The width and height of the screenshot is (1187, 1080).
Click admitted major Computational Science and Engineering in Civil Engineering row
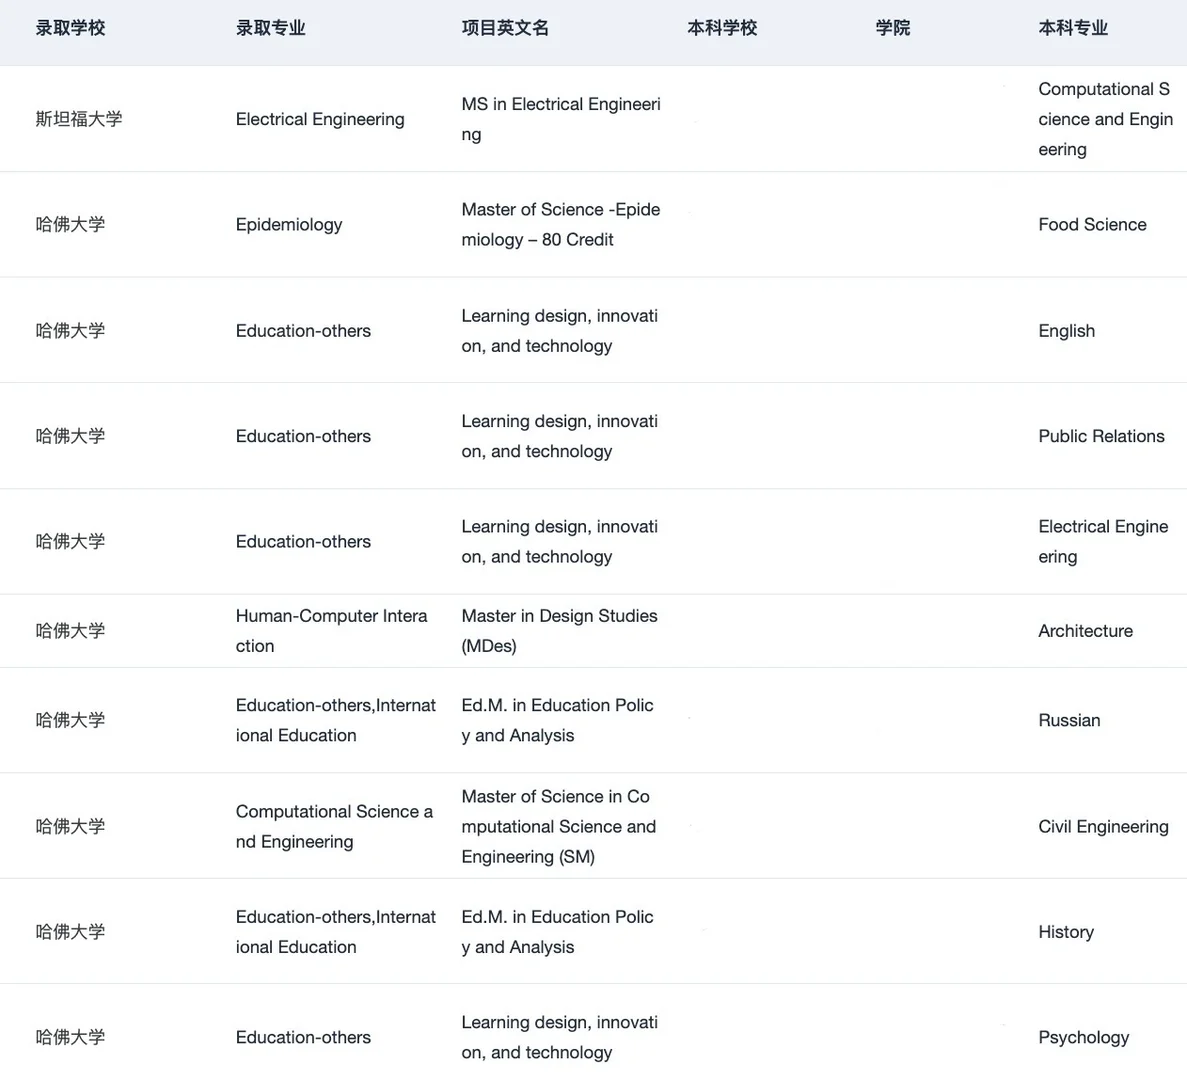[x=334, y=826]
